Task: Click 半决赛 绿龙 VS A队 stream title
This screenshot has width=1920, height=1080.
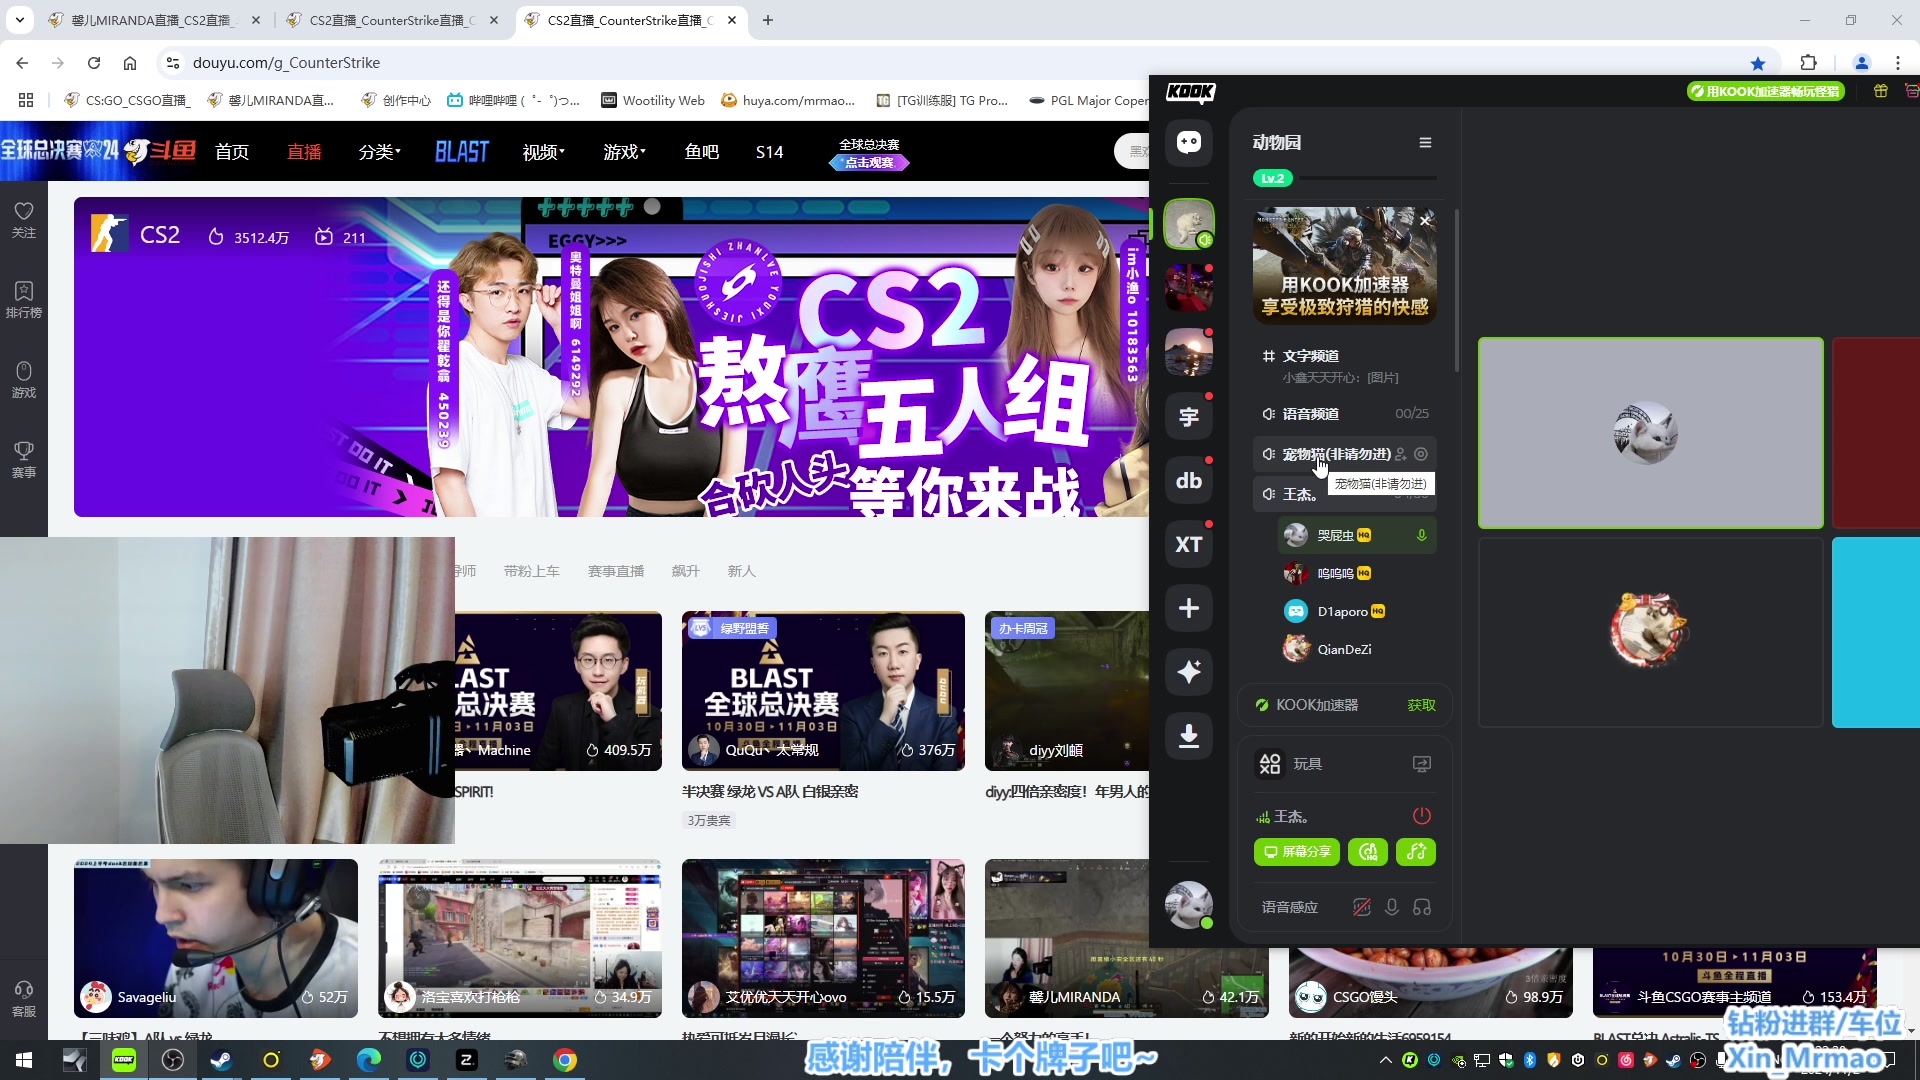Action: point(770,791)
